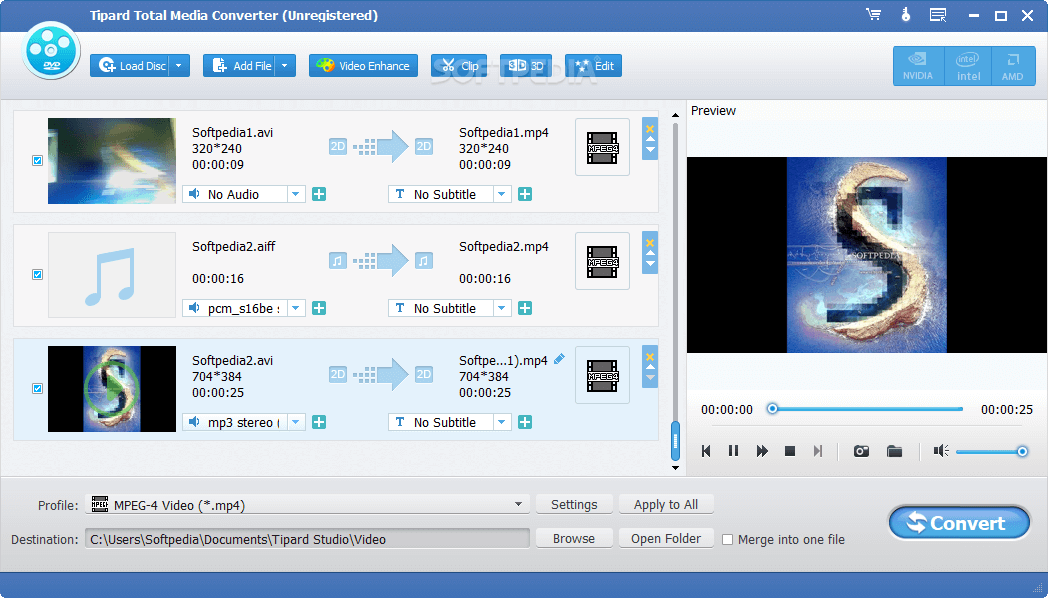Switch to NVIDIA acceleration
1048x598 pixels.
[918, 65]
